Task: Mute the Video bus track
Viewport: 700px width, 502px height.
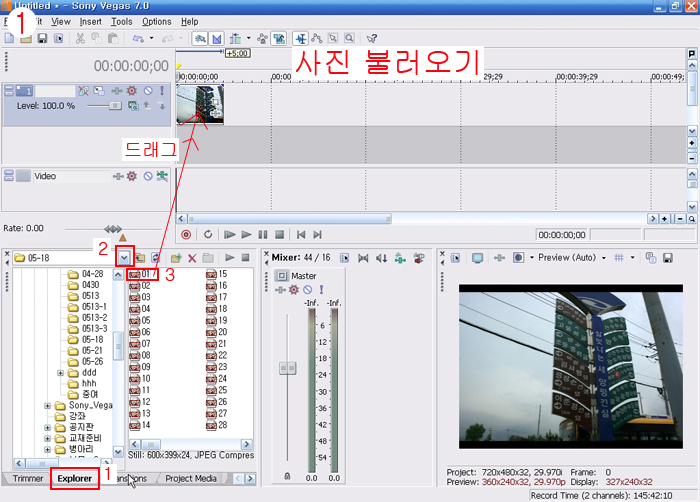Action: click(148, 176)
